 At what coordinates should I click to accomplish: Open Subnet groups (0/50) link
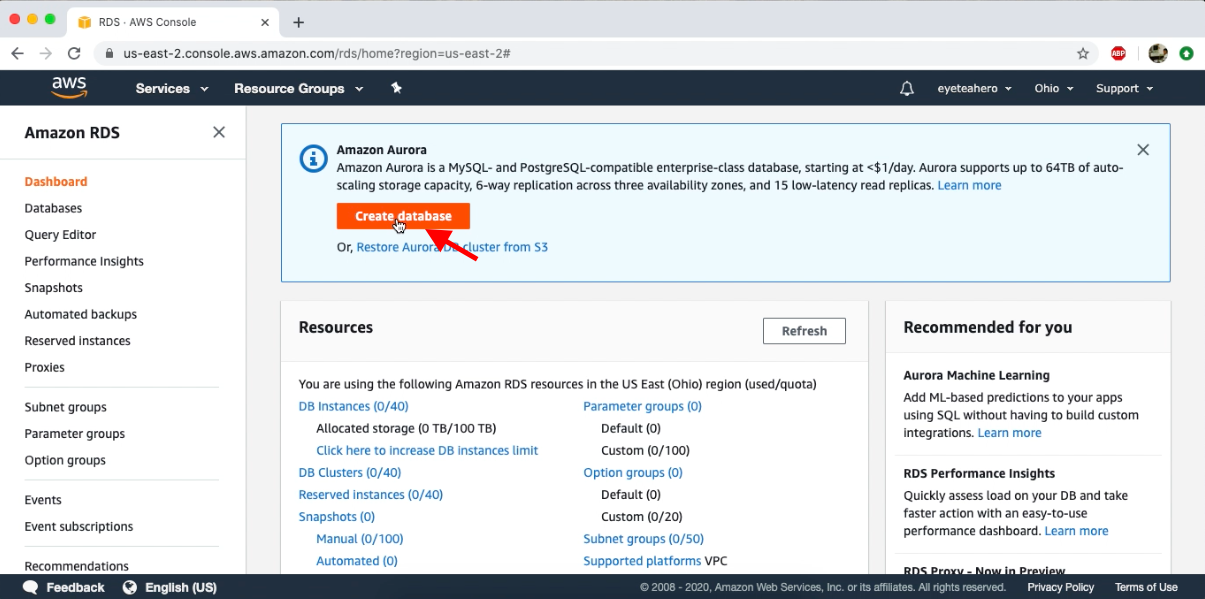tap(643, 539)
